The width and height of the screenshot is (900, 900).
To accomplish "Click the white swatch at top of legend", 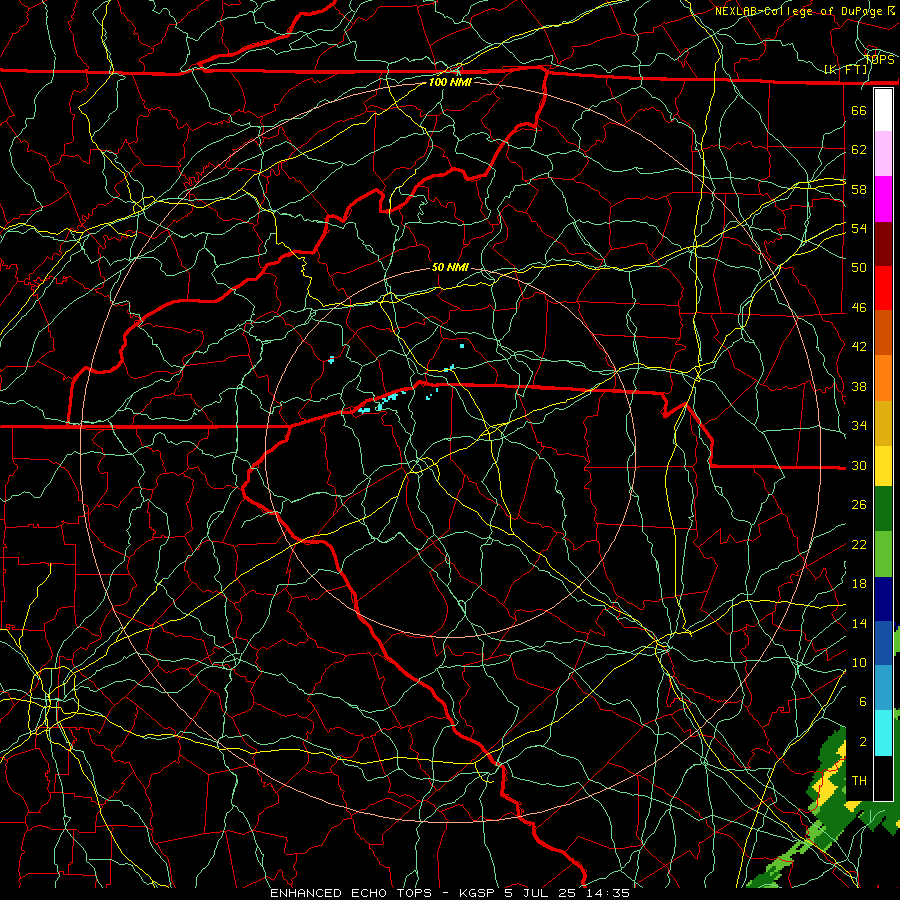I will (x=883, y=110).
